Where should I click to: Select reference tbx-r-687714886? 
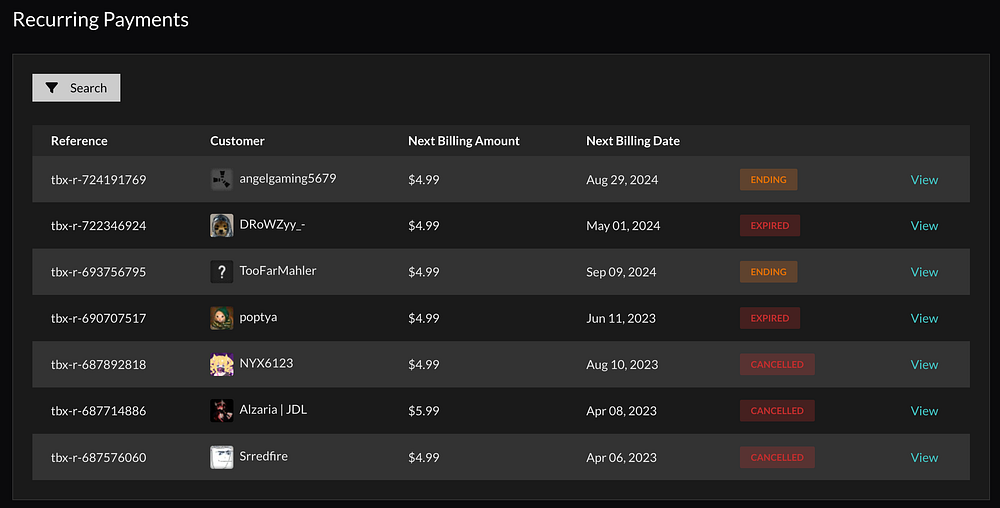[x=98, y=411]
